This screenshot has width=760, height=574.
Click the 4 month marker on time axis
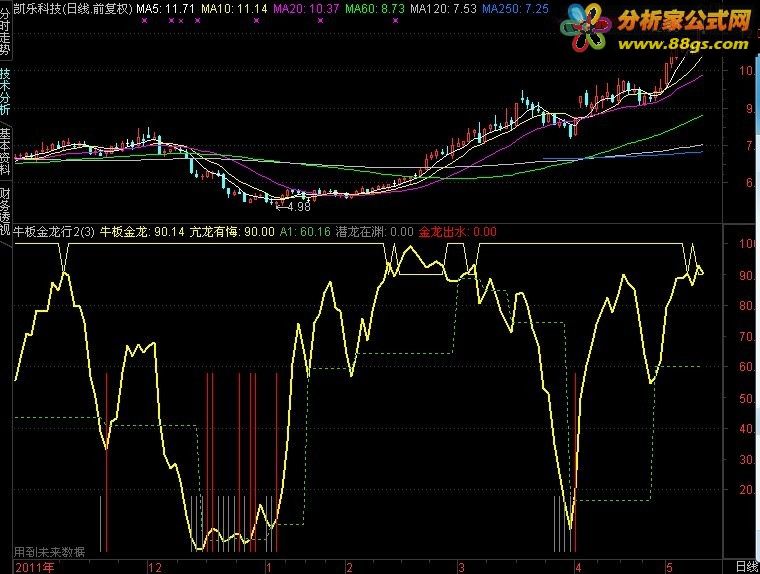pyautogui.click(x=578, y=568)
